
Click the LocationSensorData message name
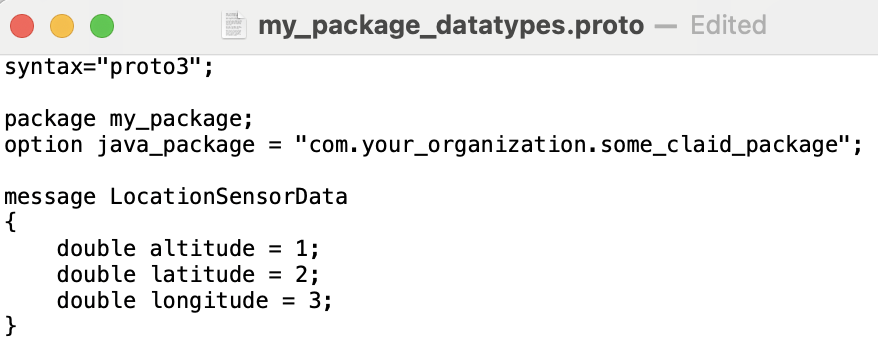pyautogui.click(x=228, y=197)
